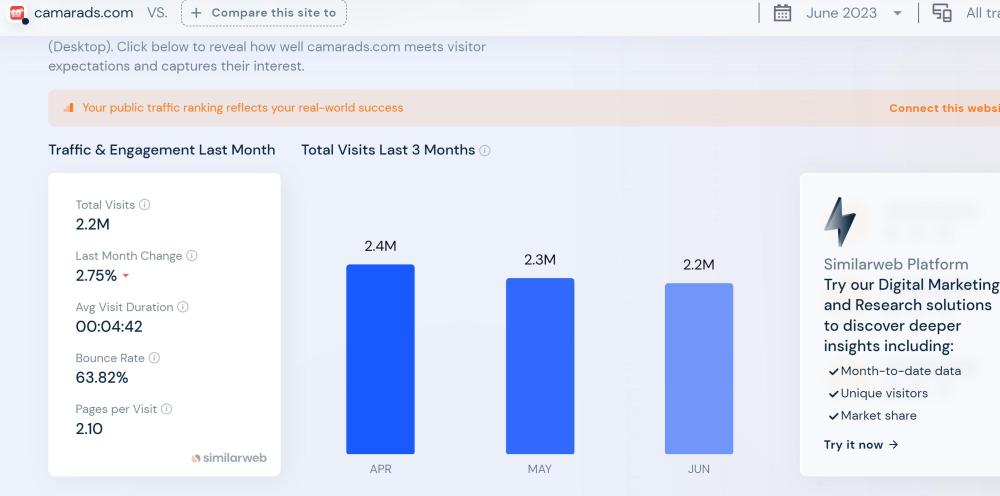Expand the date range dropdown arrow
Image resolution: width=1000 pixels, height=496 pixels.
coord(897,14)
